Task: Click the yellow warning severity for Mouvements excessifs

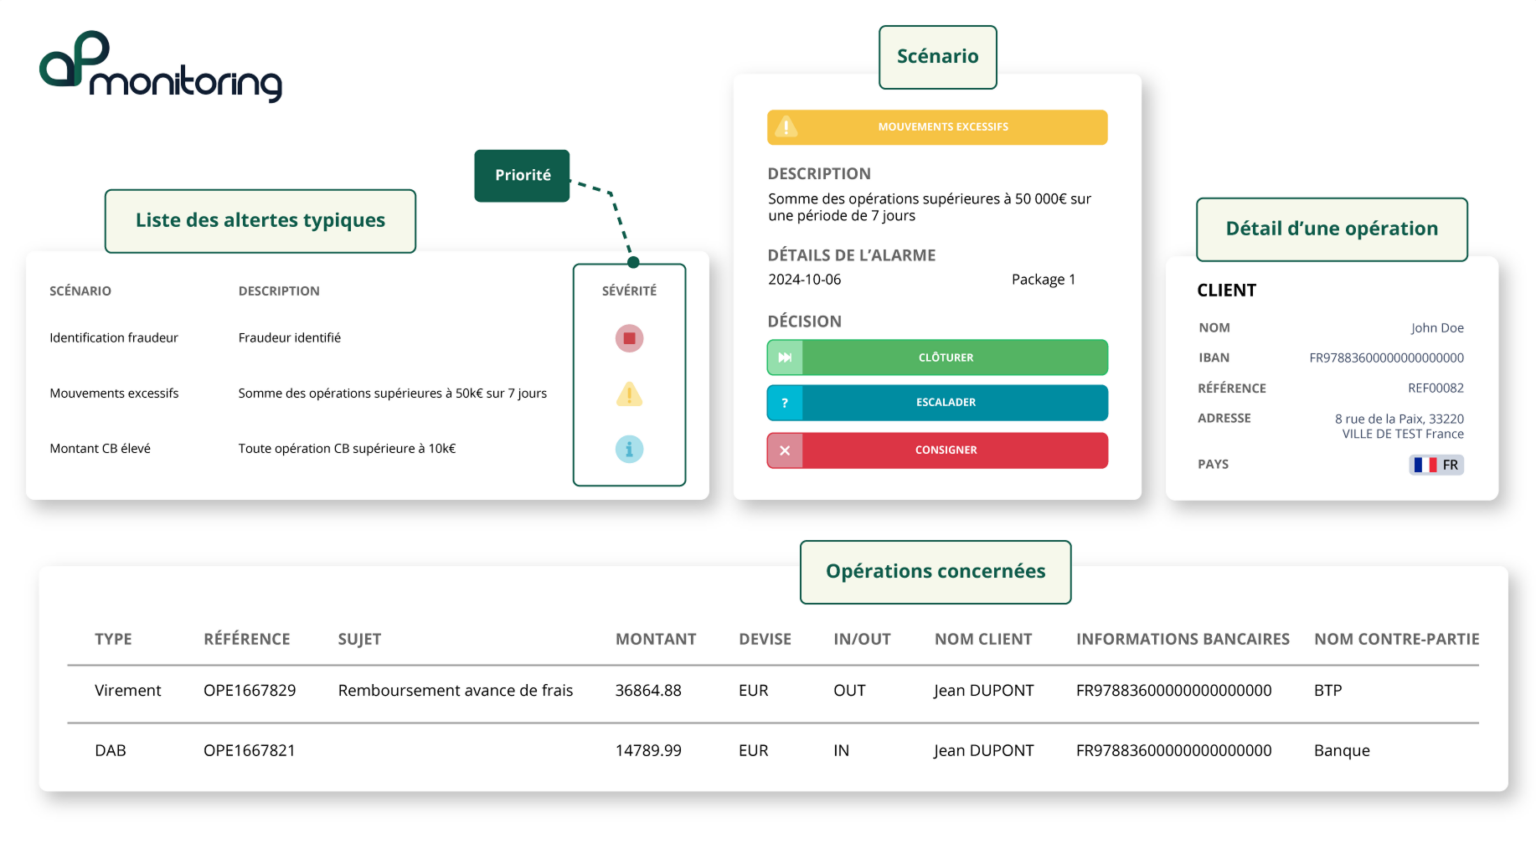Action: click(629, 393)
